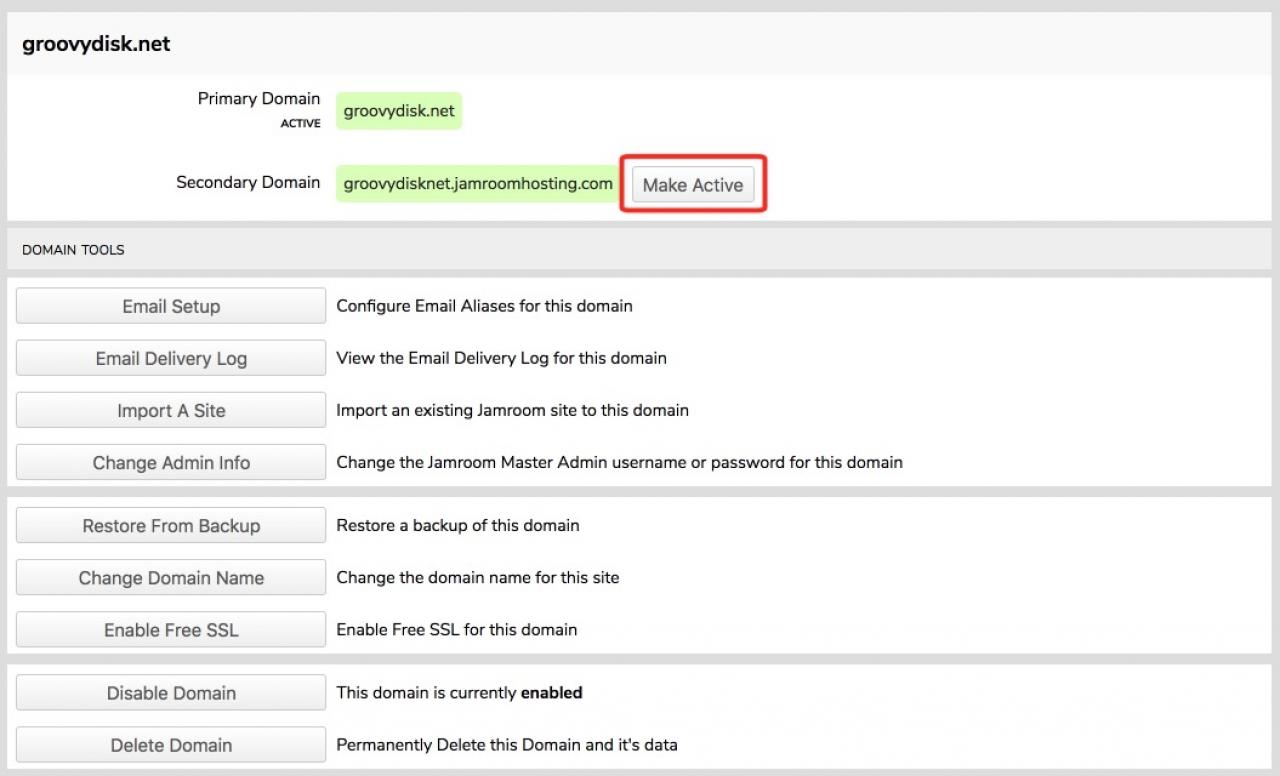Click the 'Secondary Domain' field label
1280x776 pixels.
tap(248, 183)
